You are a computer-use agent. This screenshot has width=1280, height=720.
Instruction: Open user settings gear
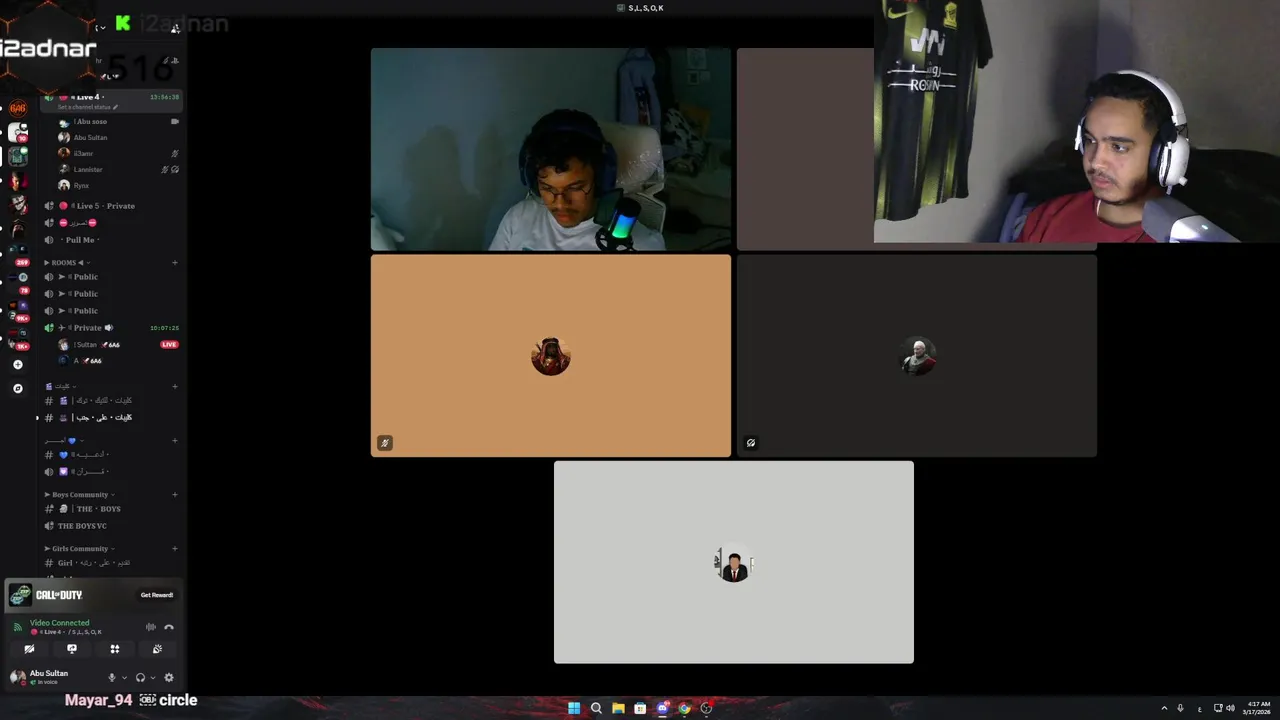tap(168, 677)
